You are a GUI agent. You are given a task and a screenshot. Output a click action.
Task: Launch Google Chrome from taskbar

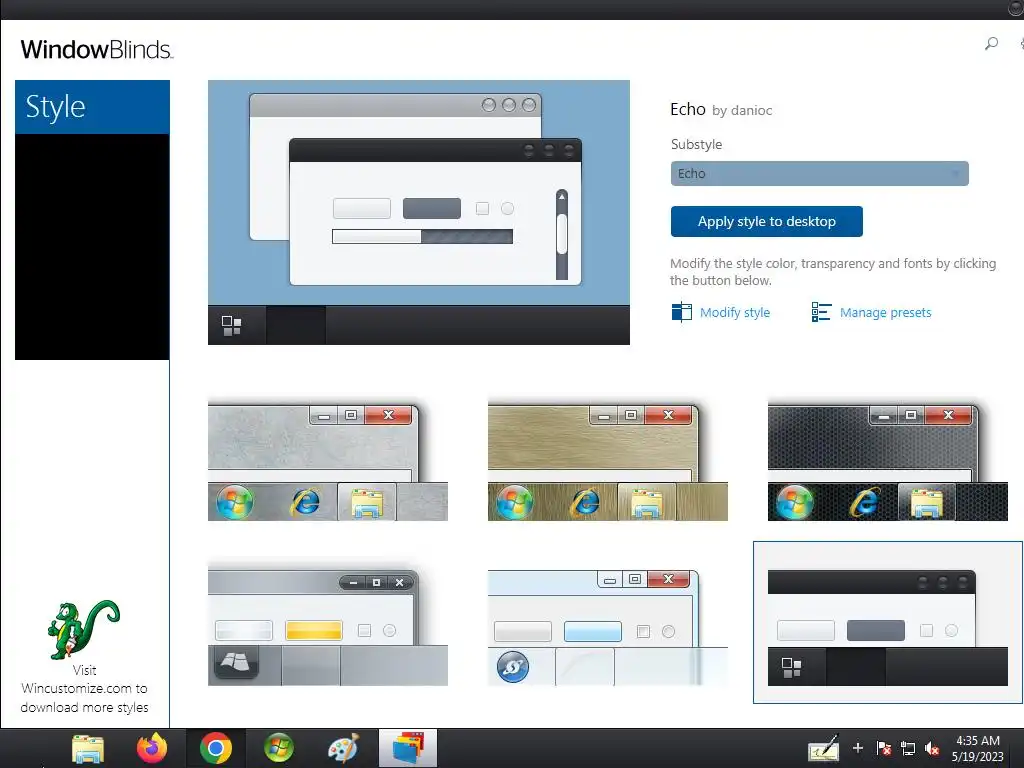pyautogui.click(x=216, y=748)
